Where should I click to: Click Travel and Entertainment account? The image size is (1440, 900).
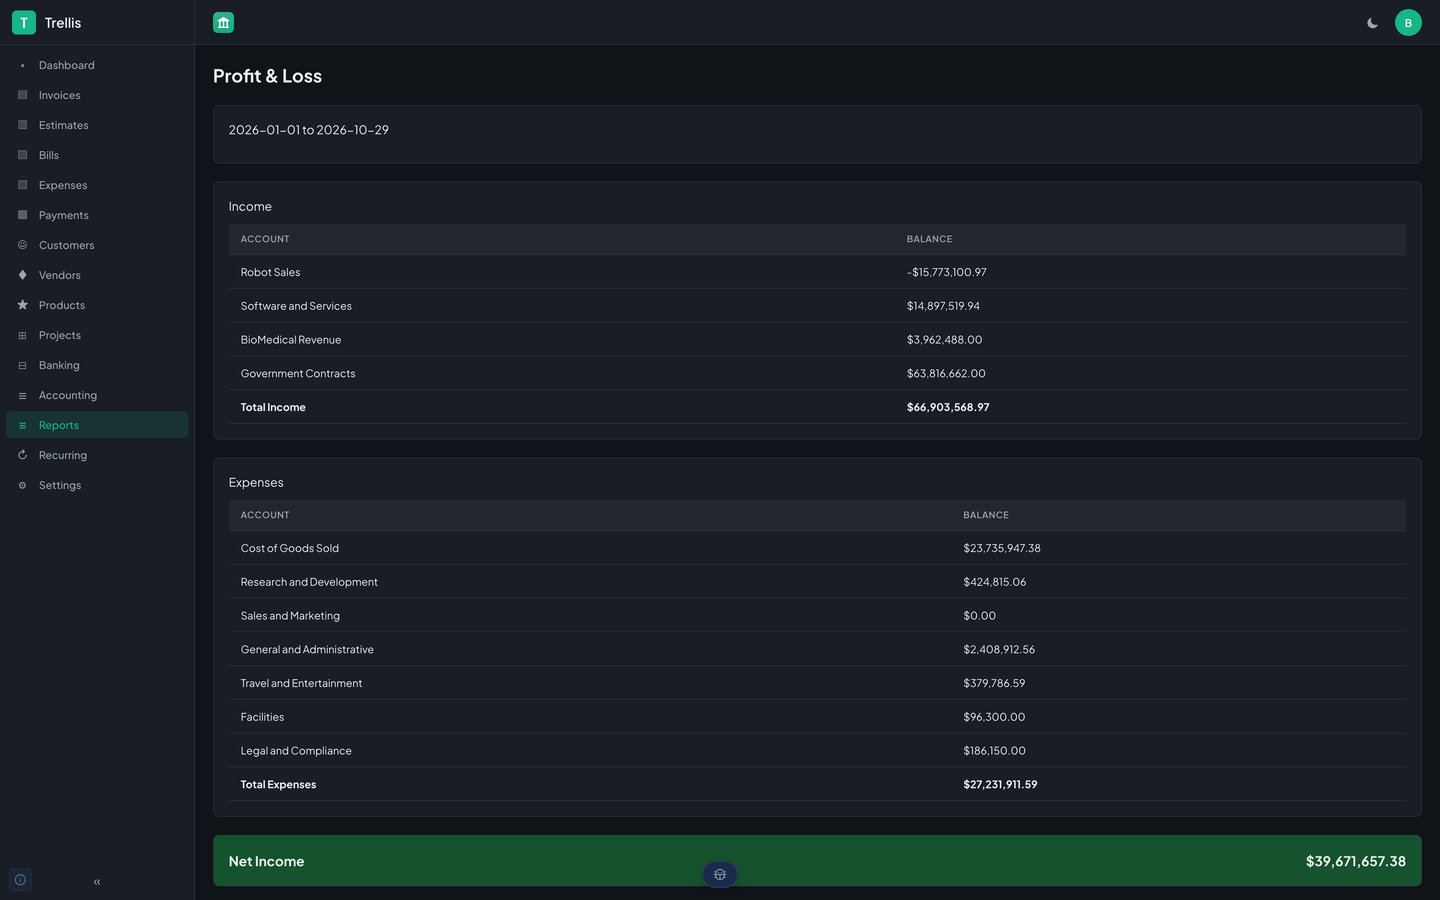click(301, 684)
